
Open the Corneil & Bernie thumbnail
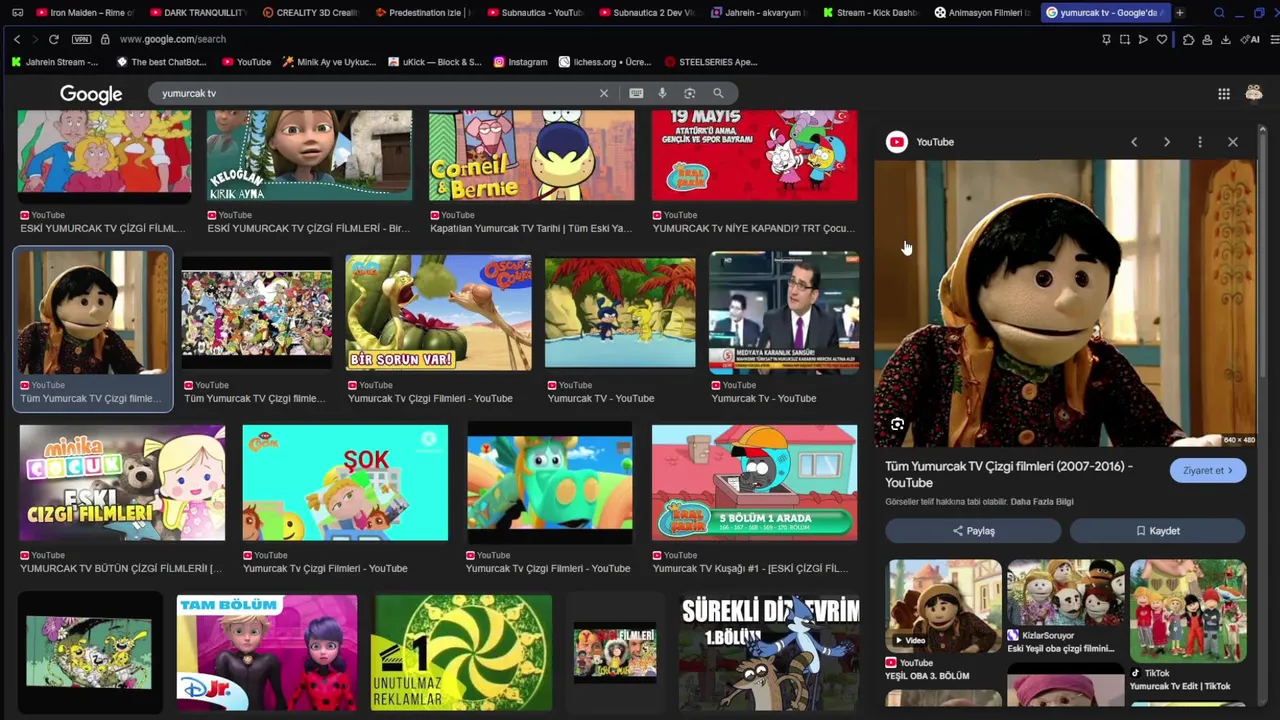(x=531, y=156)
